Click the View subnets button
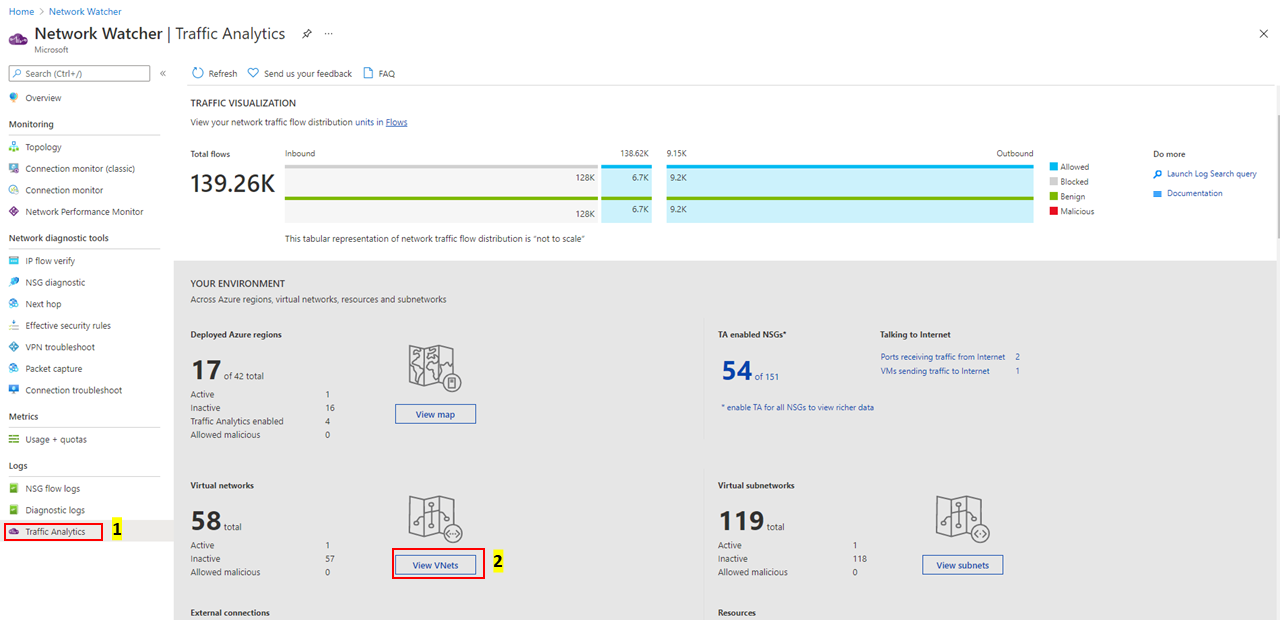 (962, 565)
